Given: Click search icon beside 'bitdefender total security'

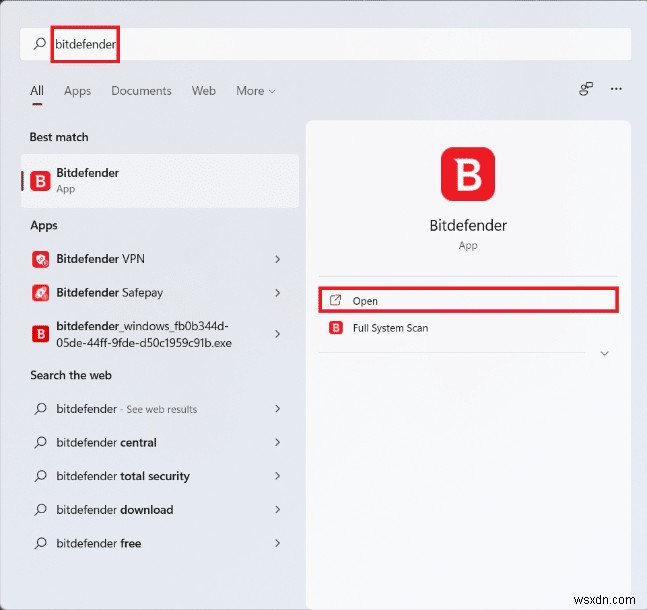Looking at the screenshot, I should 40,476.
